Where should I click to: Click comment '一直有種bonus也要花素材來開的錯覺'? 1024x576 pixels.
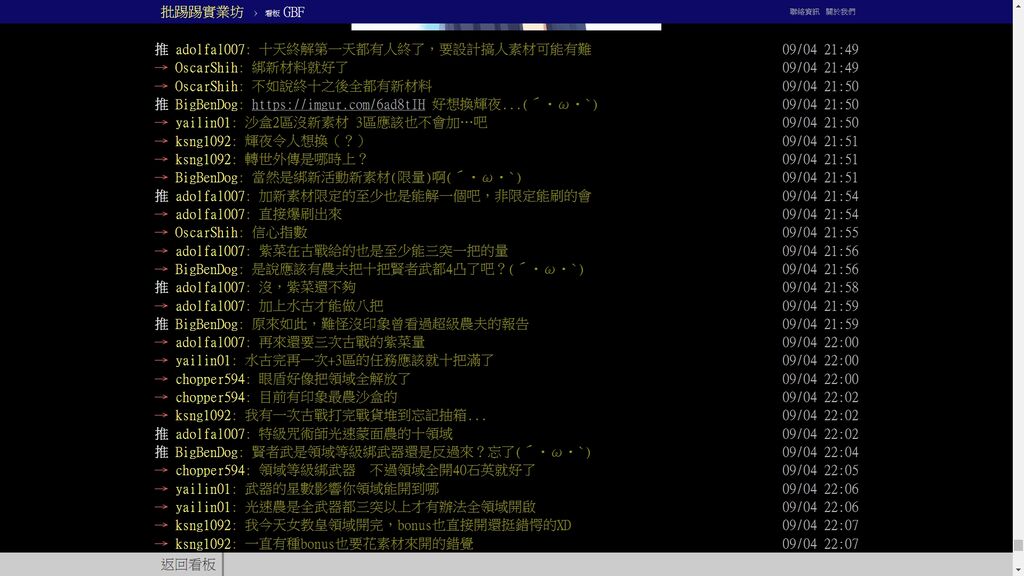pyautogui.click(x=359, y=543)
